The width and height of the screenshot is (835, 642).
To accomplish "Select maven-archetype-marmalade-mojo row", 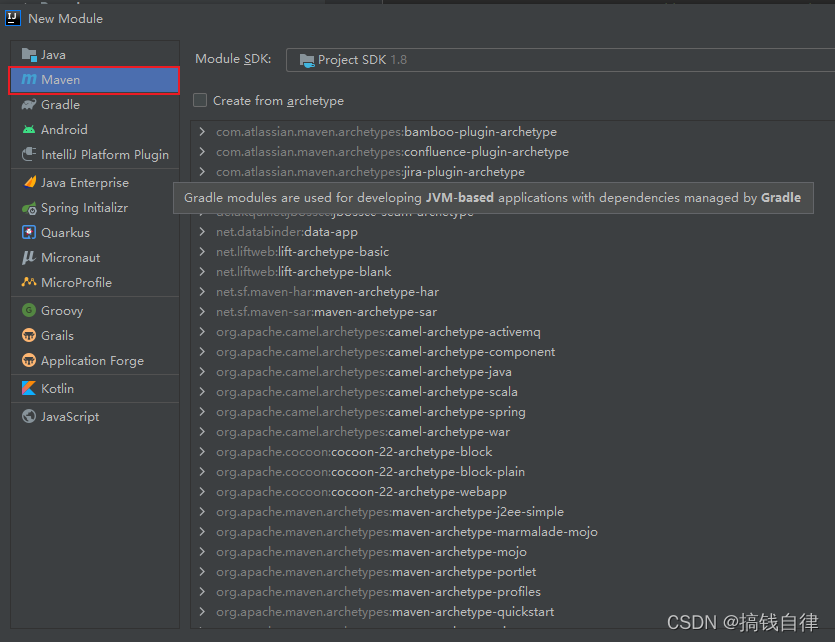I will click(x=512, y=531).
